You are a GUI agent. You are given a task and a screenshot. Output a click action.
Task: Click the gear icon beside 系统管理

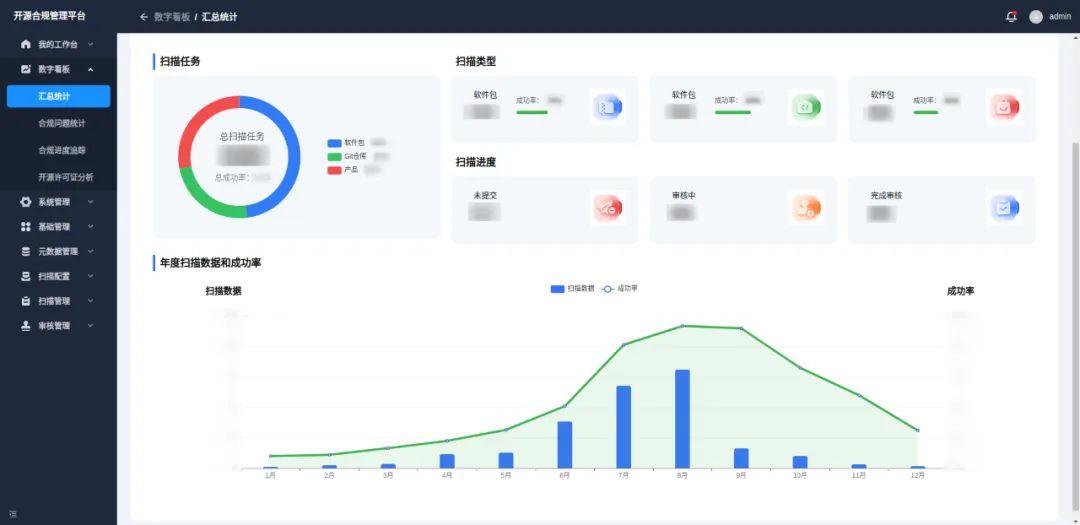(26, 202)
